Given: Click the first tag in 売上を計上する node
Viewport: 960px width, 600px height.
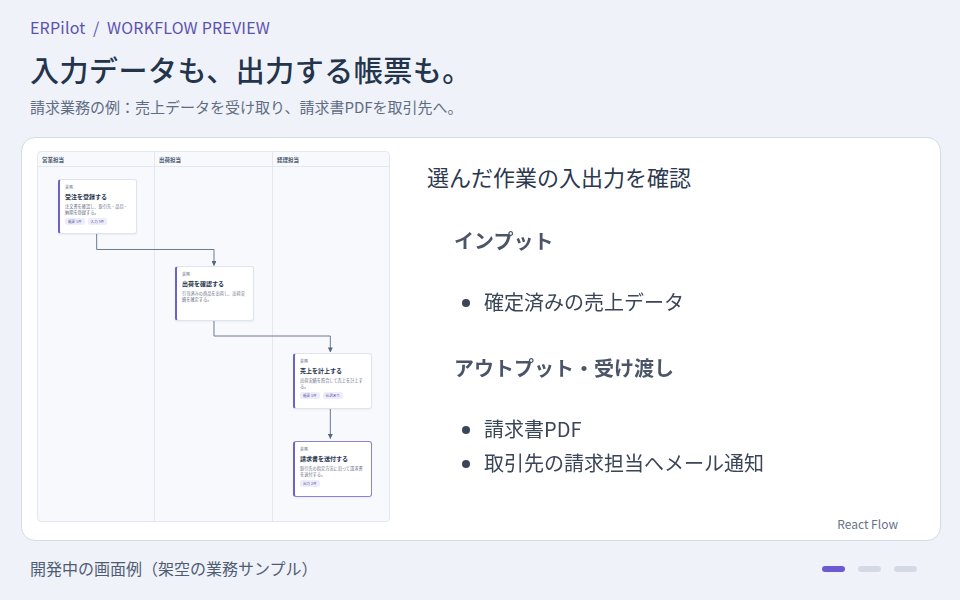Looking at the screenshot, I should tap(310, 396).
